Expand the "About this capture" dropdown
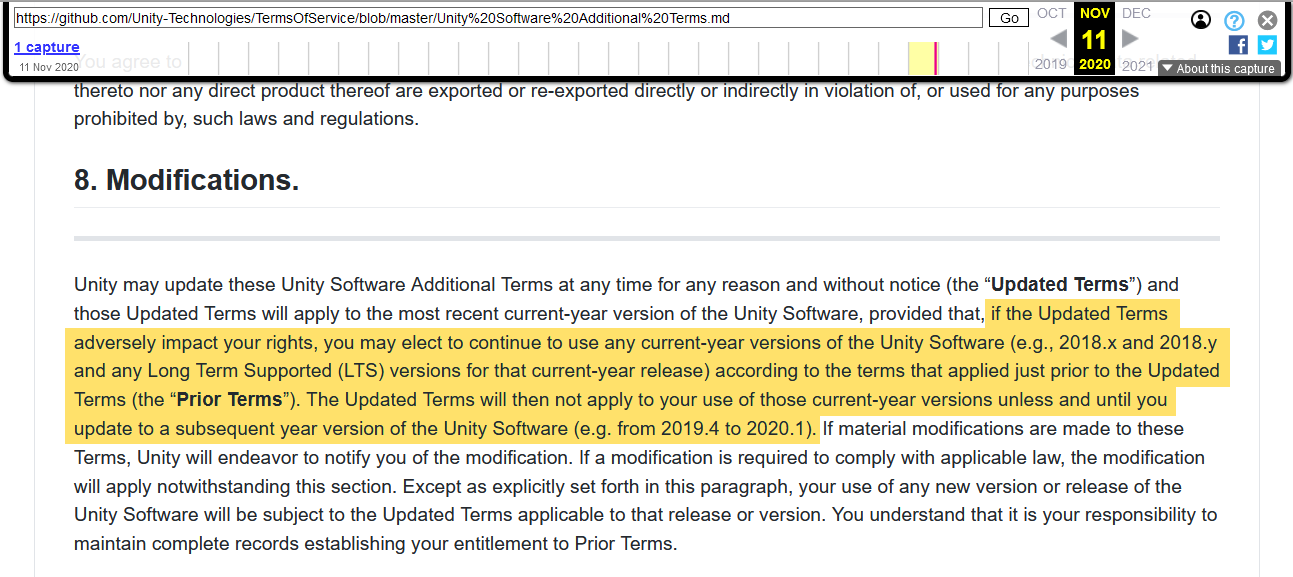Screen dimensions: 1293x577 [1218, 69]
